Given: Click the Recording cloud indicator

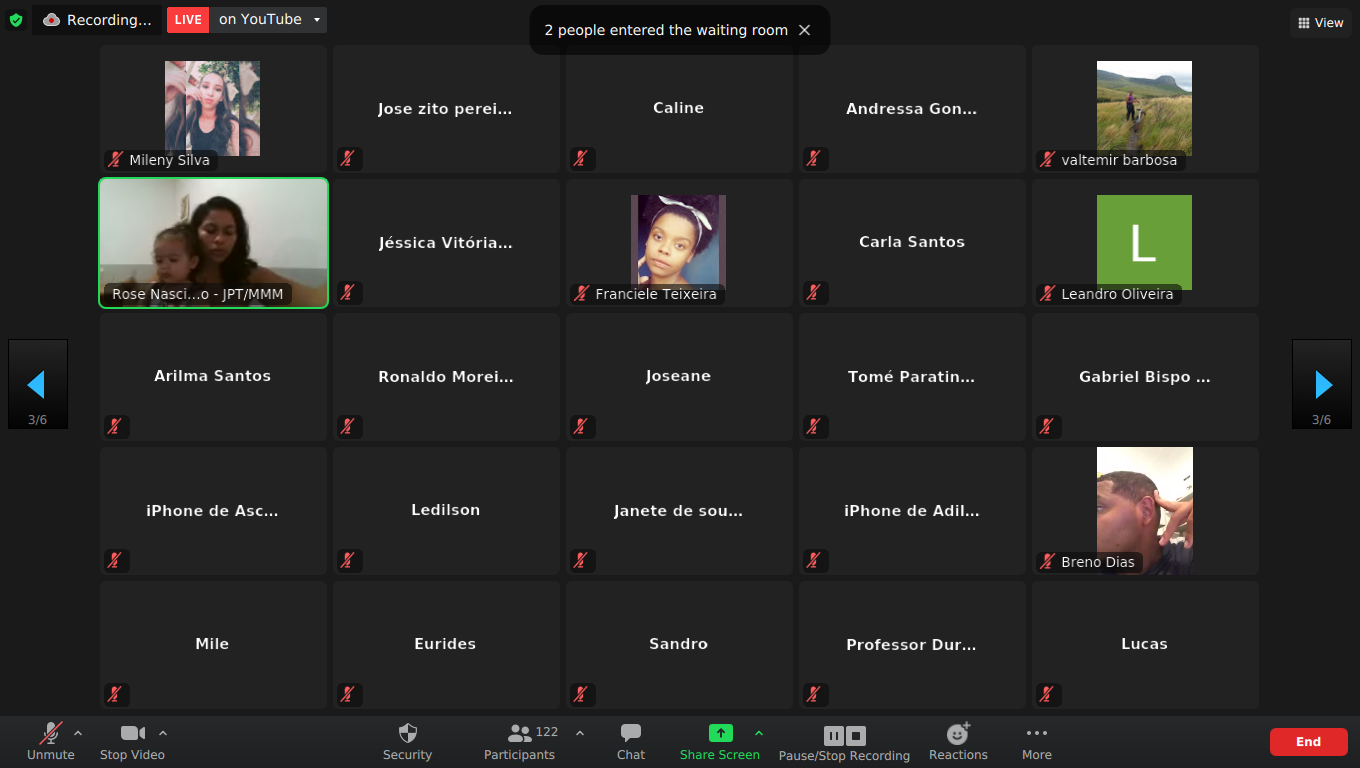Looking at the screenshot, I should 97,20.
